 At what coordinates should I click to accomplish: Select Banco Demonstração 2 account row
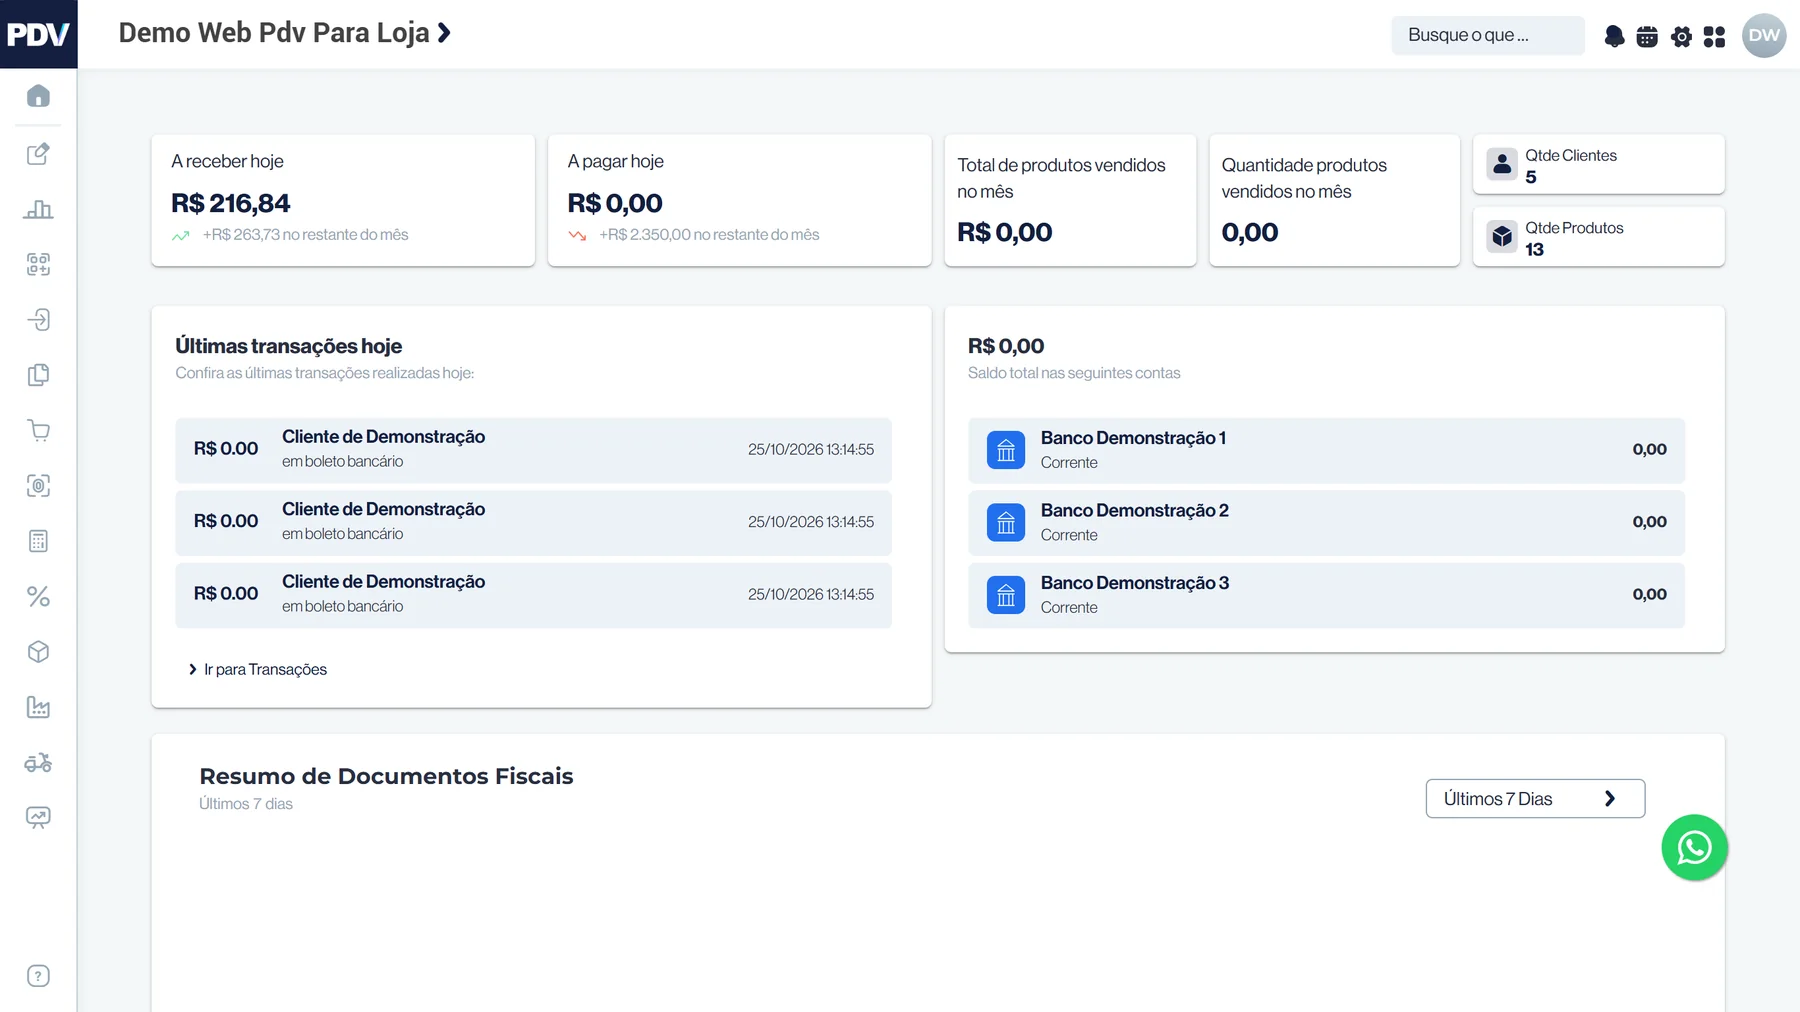point(1326,523)
